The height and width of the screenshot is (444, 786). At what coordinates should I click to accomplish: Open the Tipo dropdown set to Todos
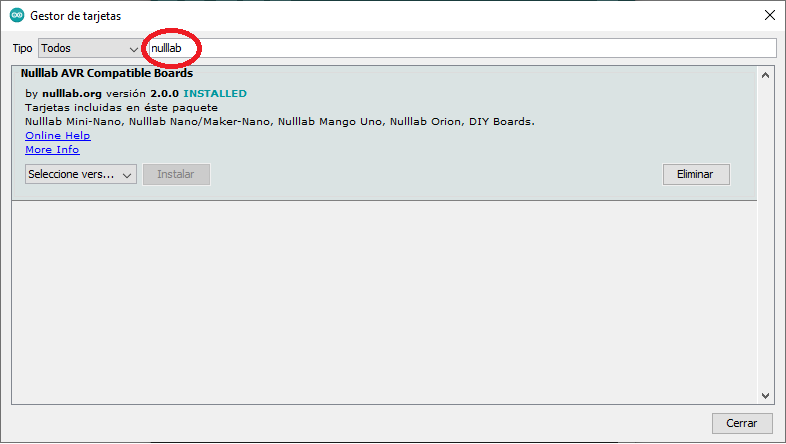[x=89, y=49]
